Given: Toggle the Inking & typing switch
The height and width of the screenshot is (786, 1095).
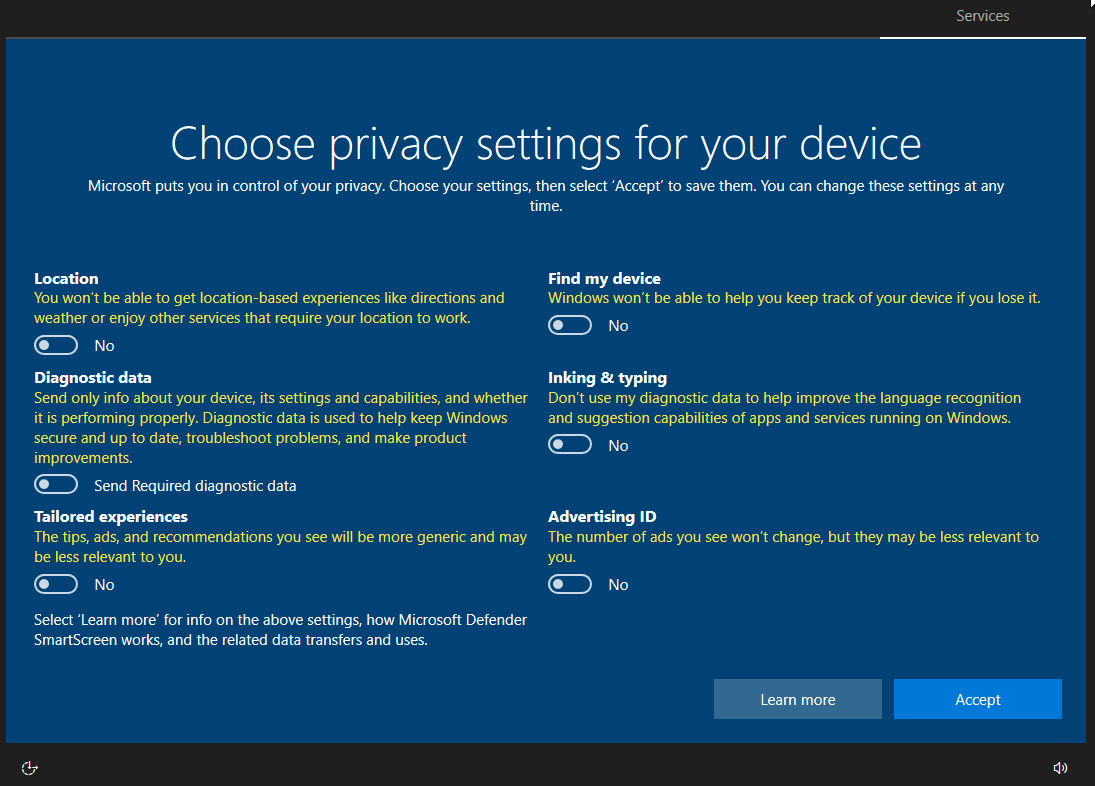Looking at the screenshot, I should coord(570,445).
